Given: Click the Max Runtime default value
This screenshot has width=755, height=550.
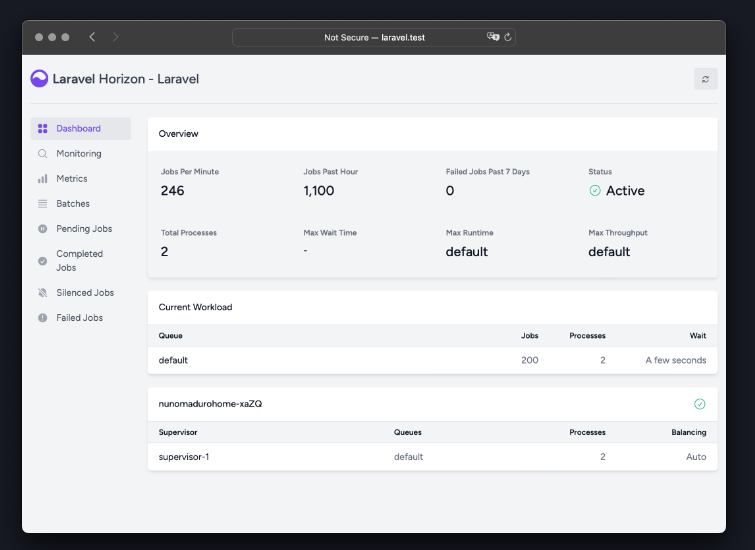Looking at the screenshot, I should [467, 251].
